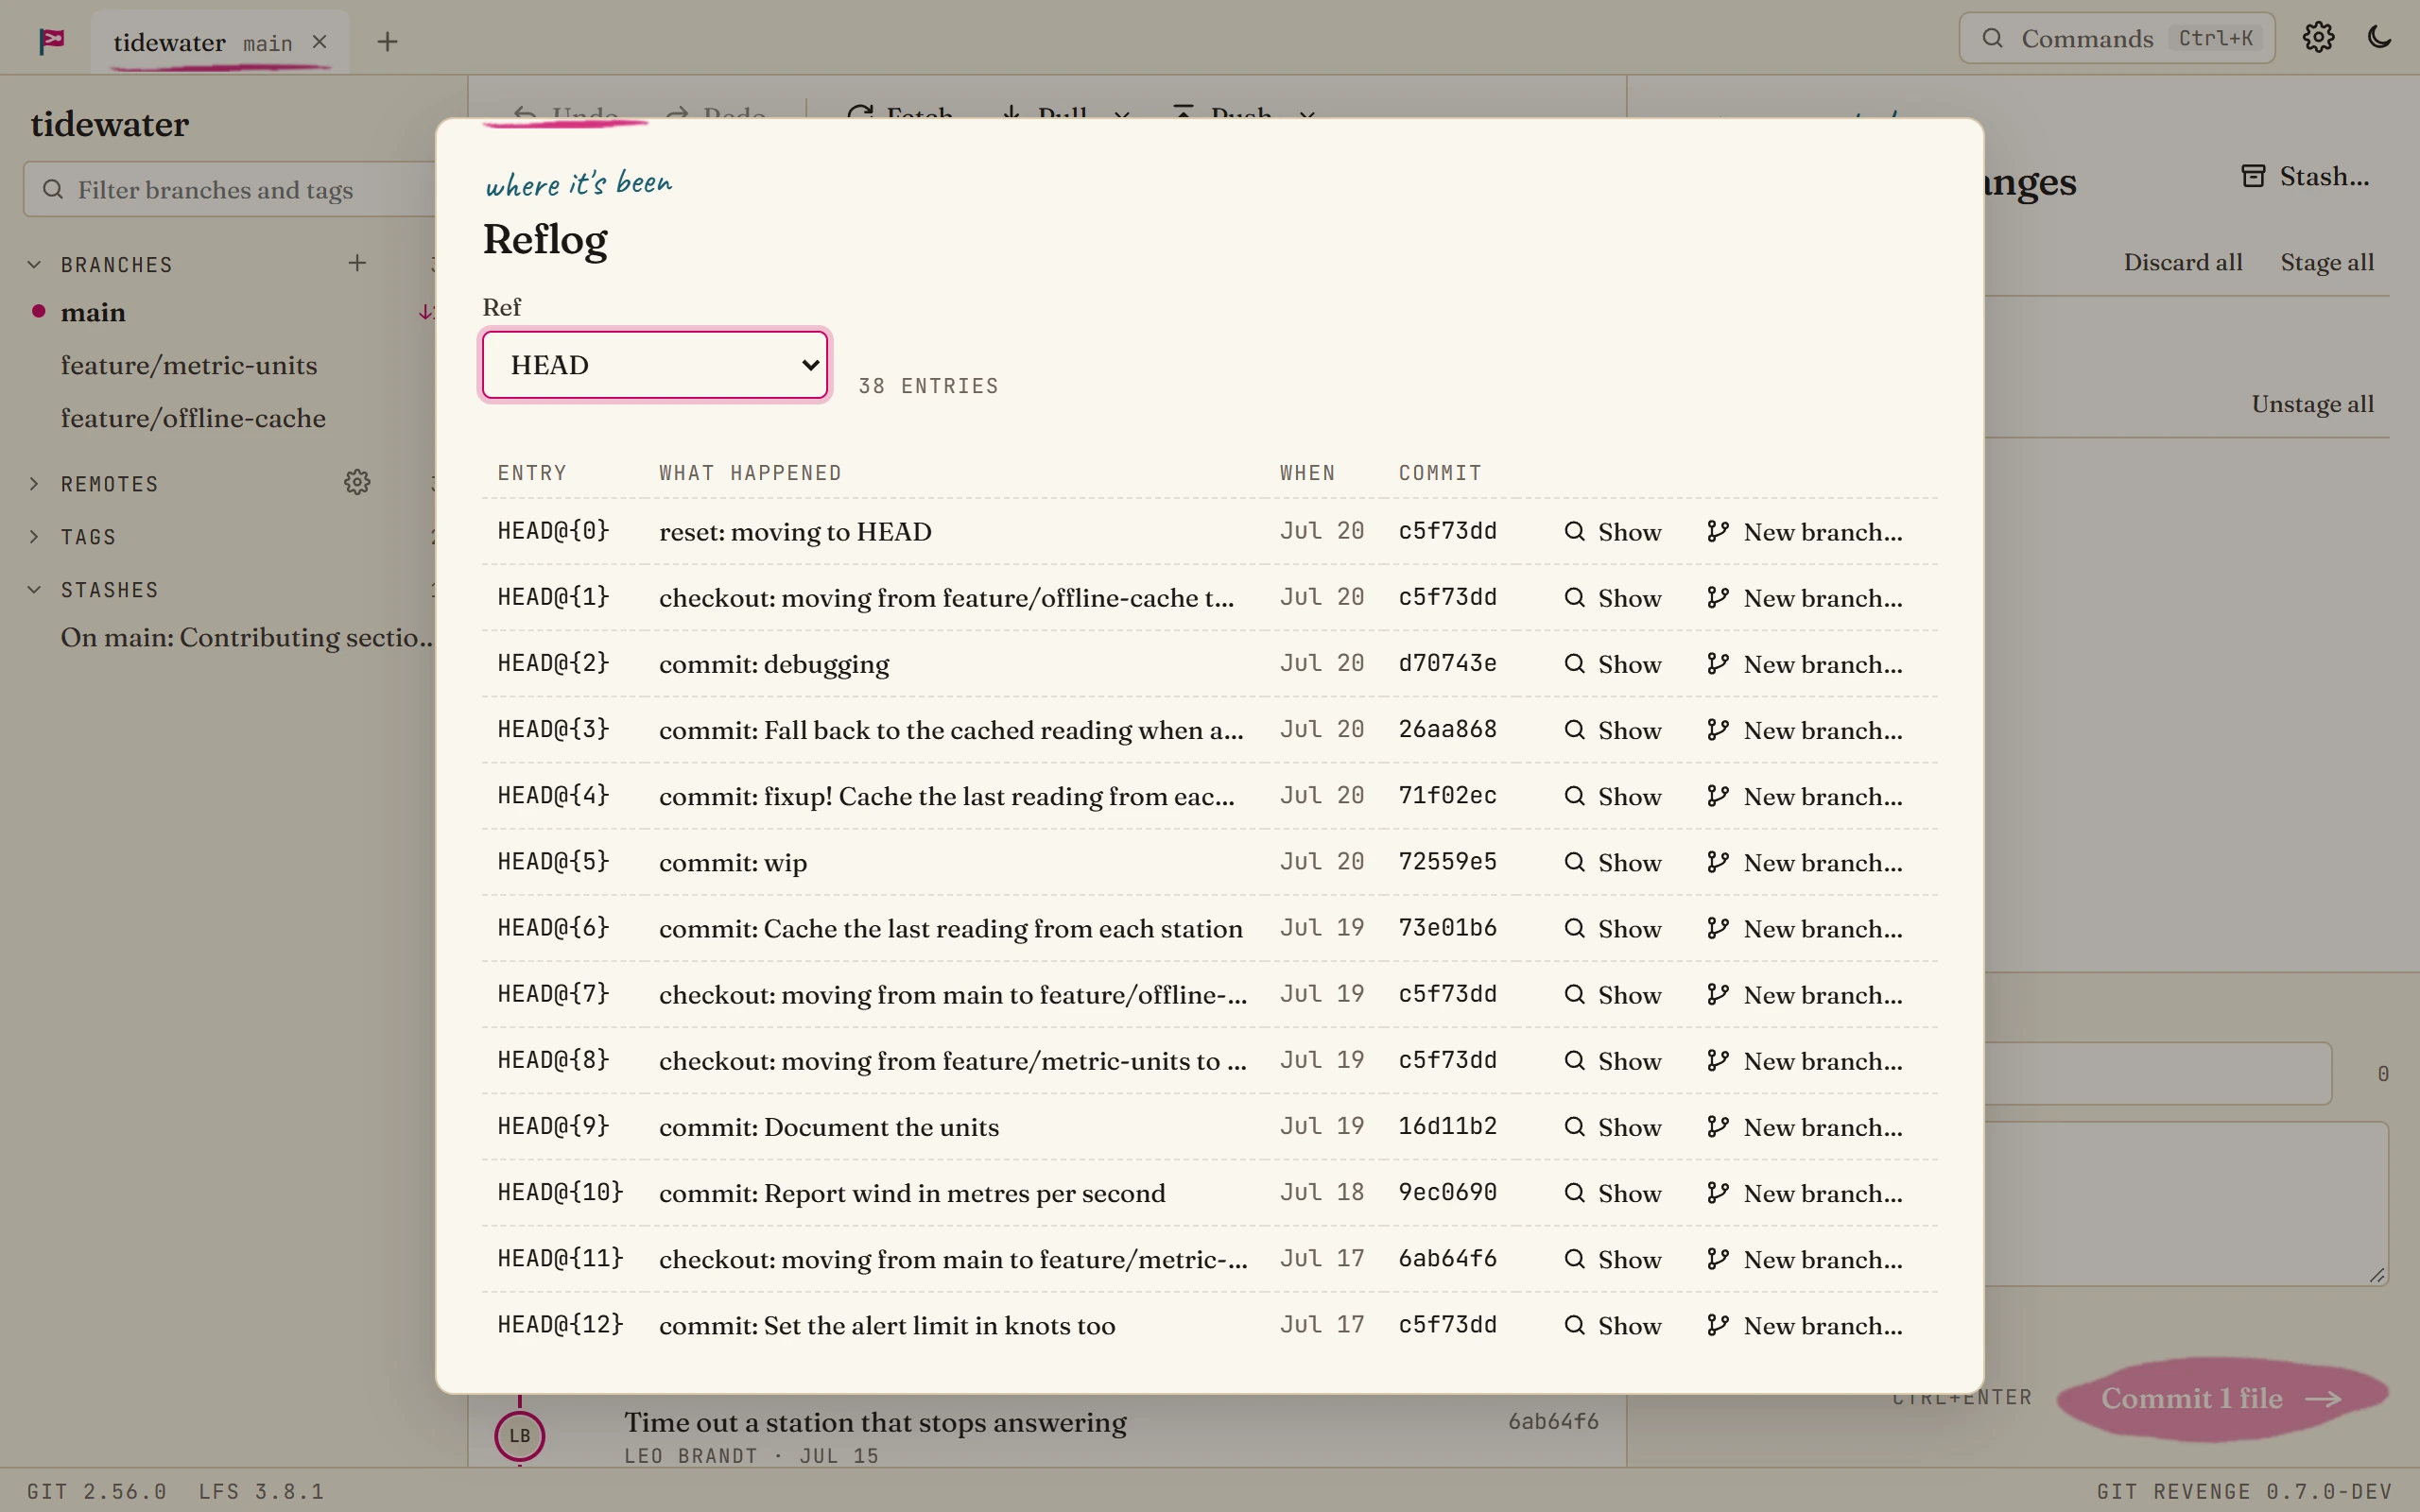Create a new branch from HEAD@{6}
This screenshot has width=2420, height=1512.
point(1805,928)
